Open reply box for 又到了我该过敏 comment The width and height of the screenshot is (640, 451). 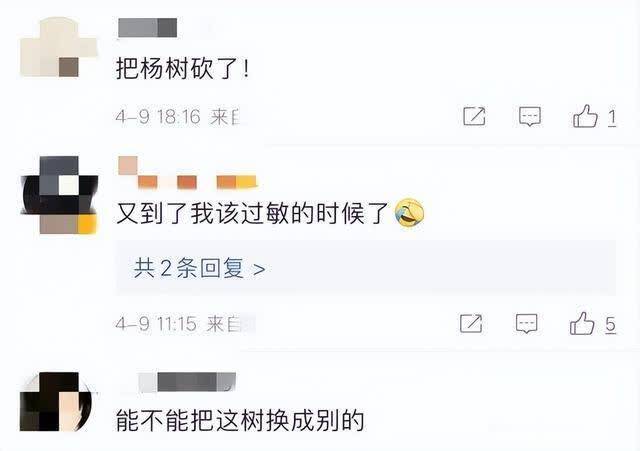click(527, 324)
